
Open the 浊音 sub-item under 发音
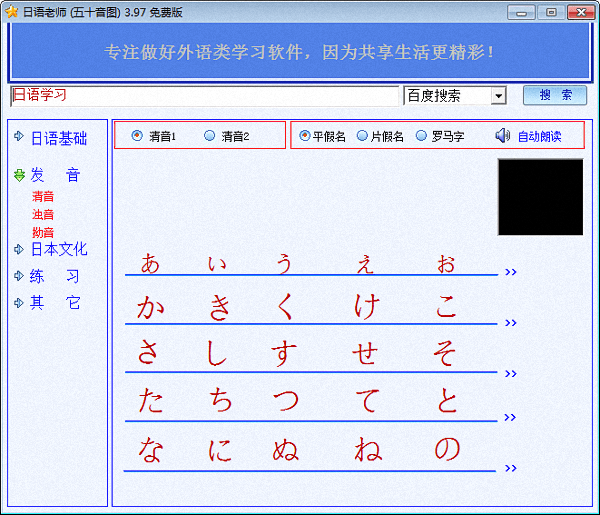coord(43,214)
